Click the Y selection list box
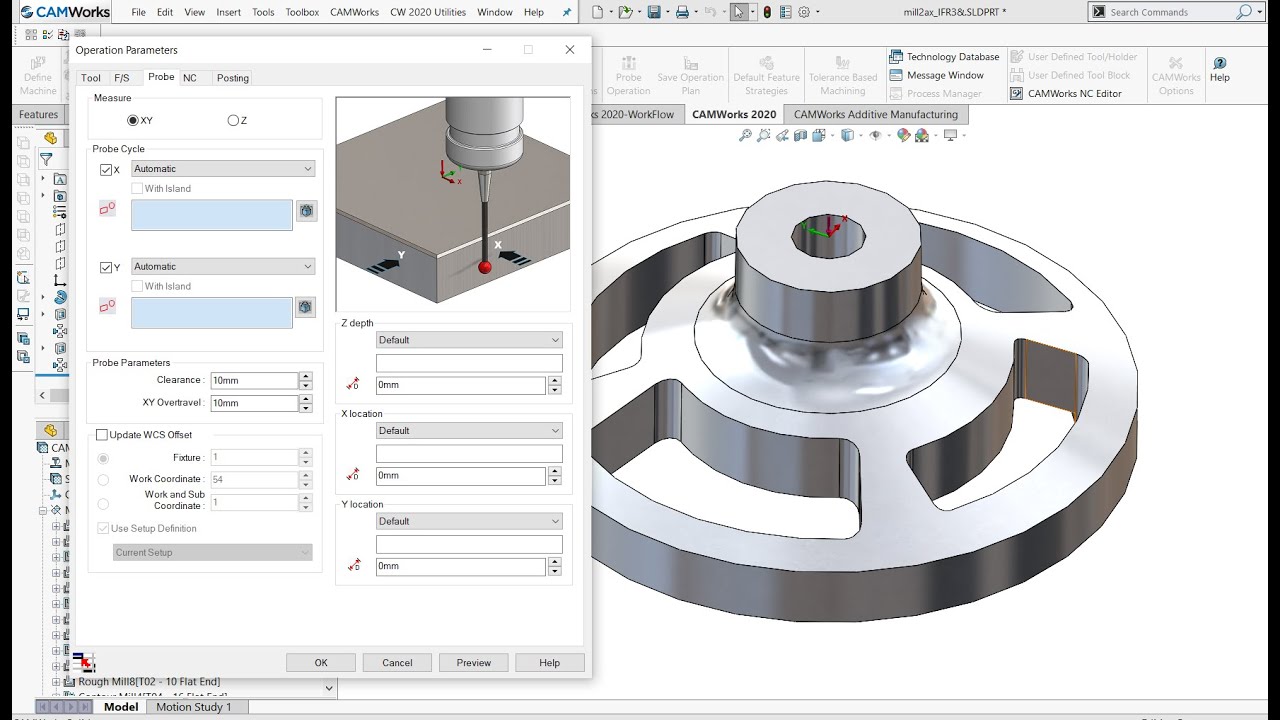Screen dimensions: 1280x720 pyautogui.click(x=212, y=313)
